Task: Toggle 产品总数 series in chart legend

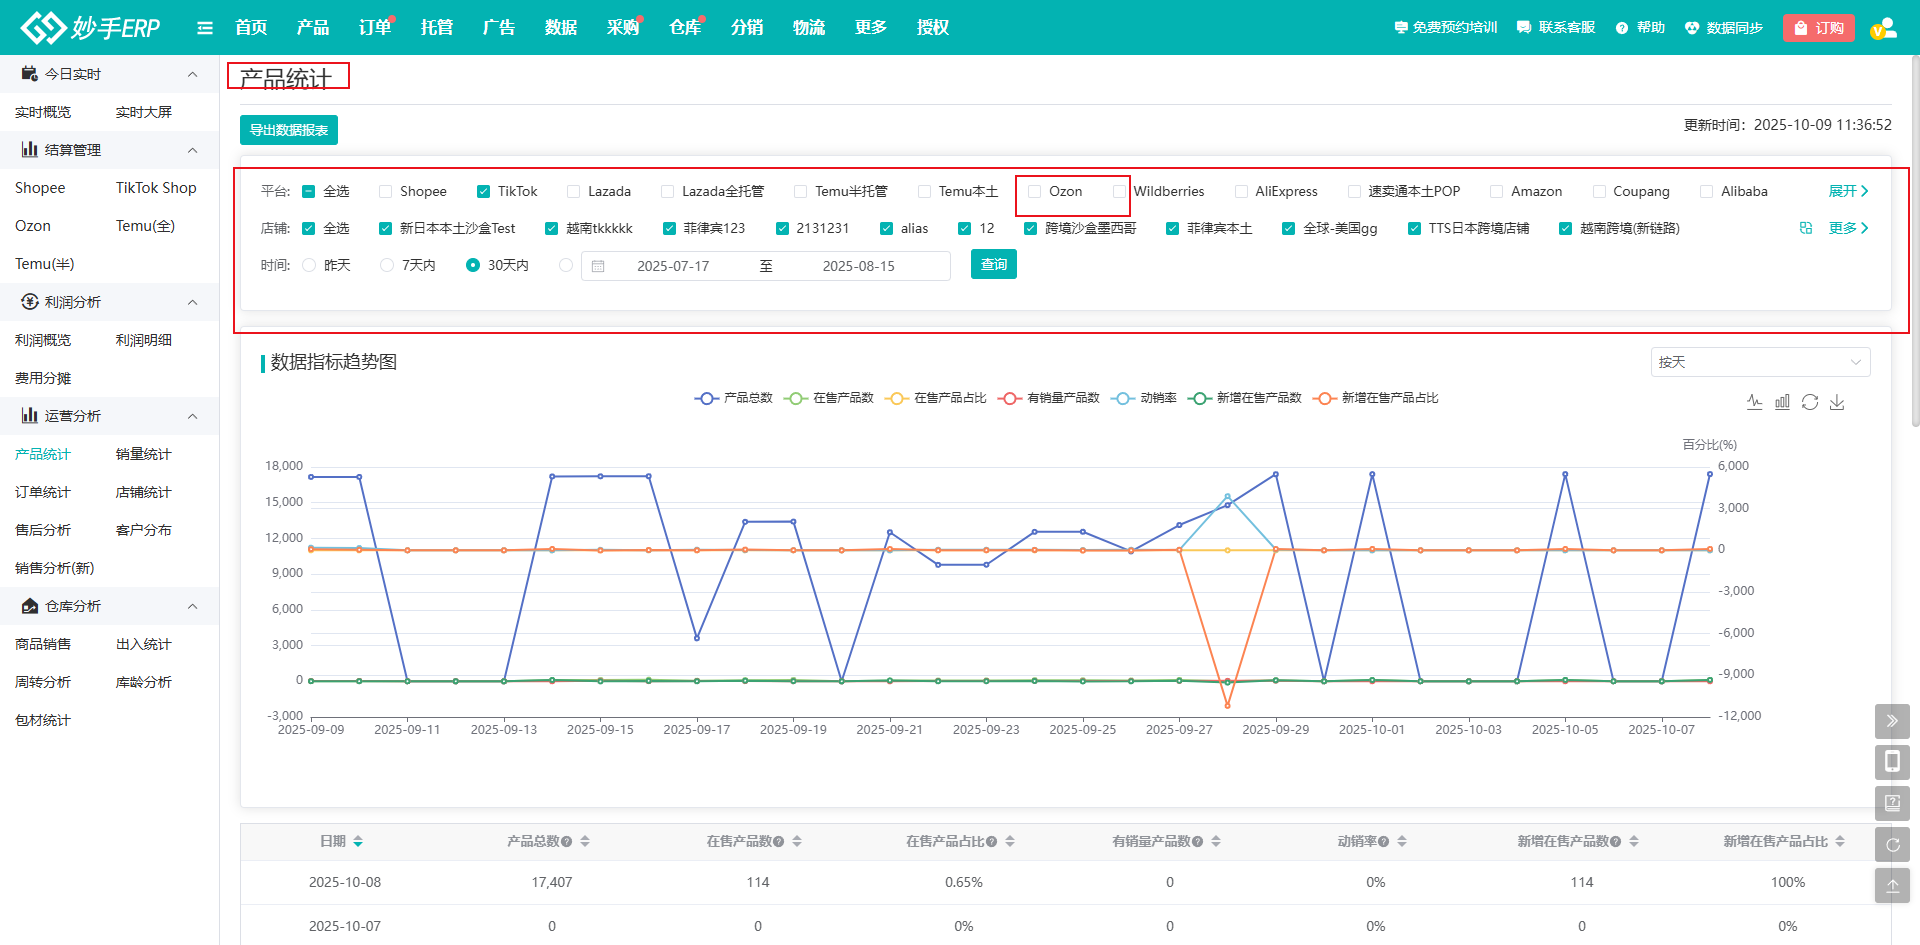Action: 734,398
